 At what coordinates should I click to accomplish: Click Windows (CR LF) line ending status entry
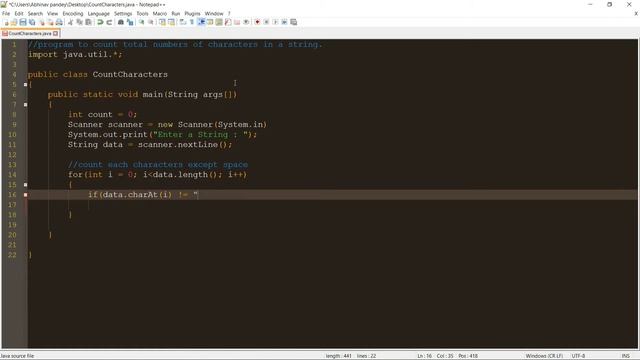tap(544, 356)
